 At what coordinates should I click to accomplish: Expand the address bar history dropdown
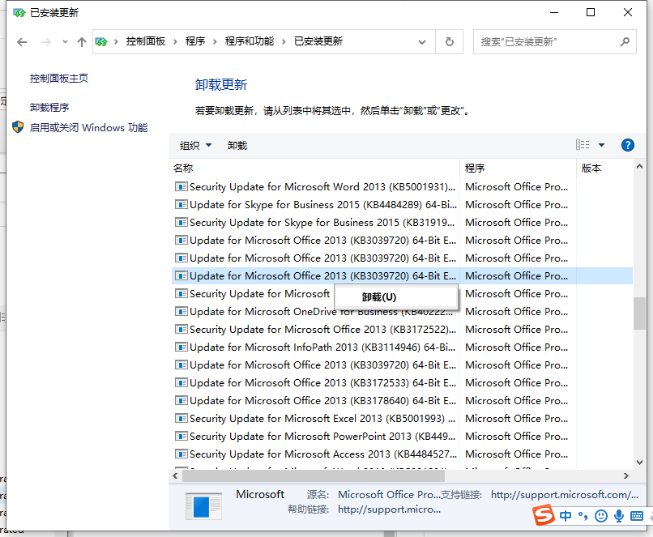point(422,42)
